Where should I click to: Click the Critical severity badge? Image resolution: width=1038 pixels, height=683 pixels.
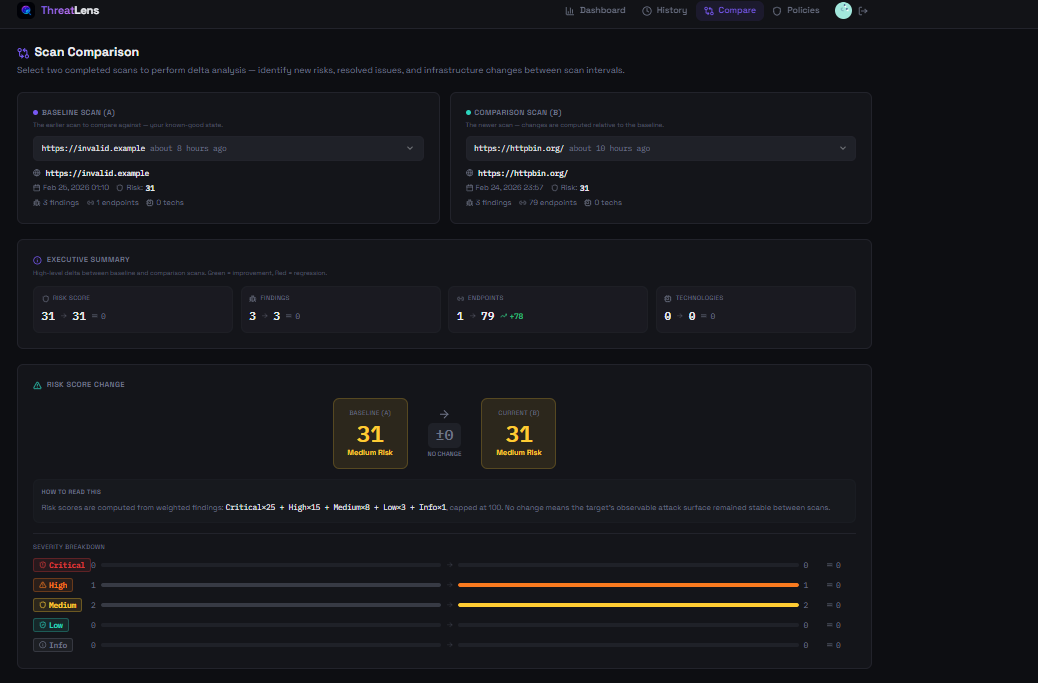click(x=62, y=565)
